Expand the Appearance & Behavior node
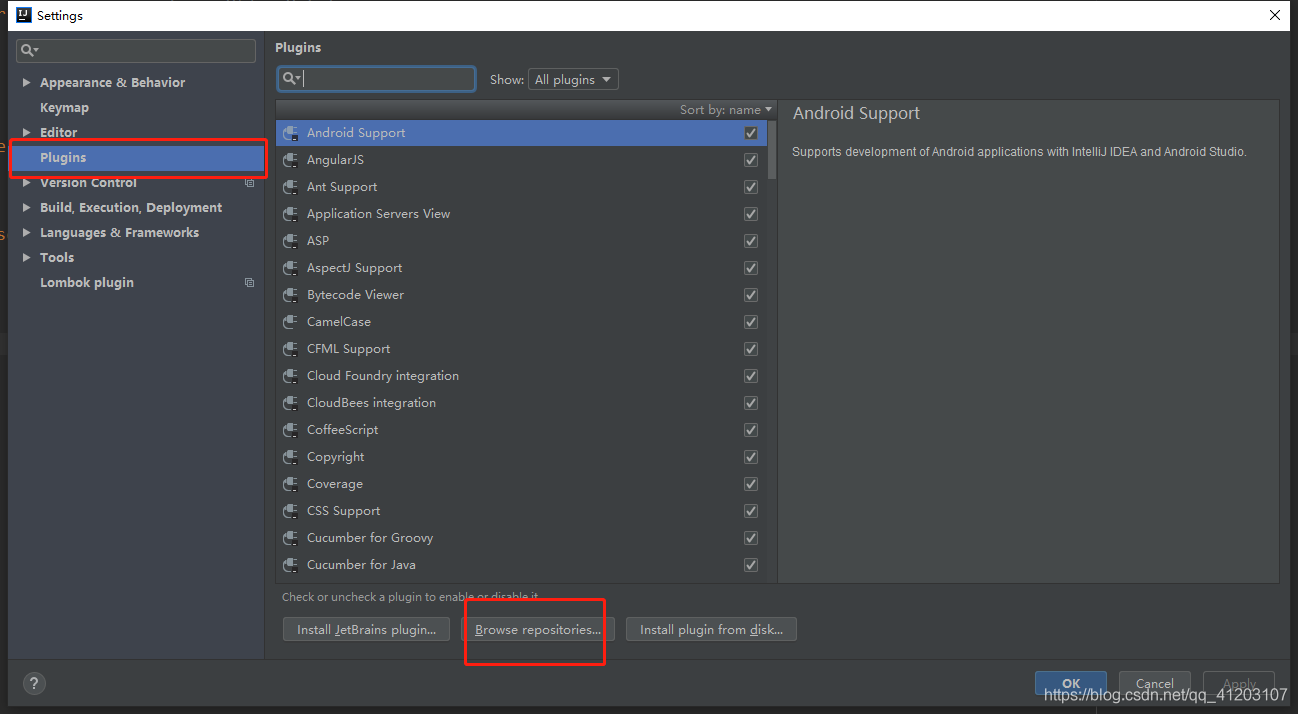The width and height of the screenshot is (1298, 714). point(26,83)
